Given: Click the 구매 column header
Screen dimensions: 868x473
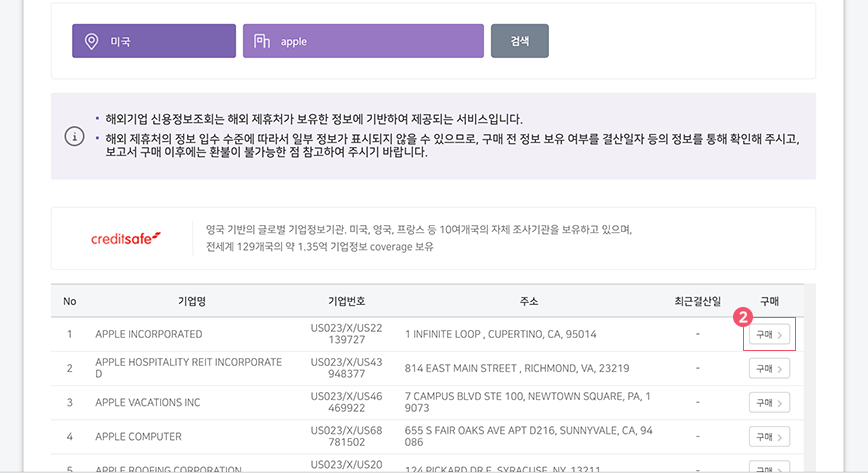Looking at the screenshot, I should [769, 301].
